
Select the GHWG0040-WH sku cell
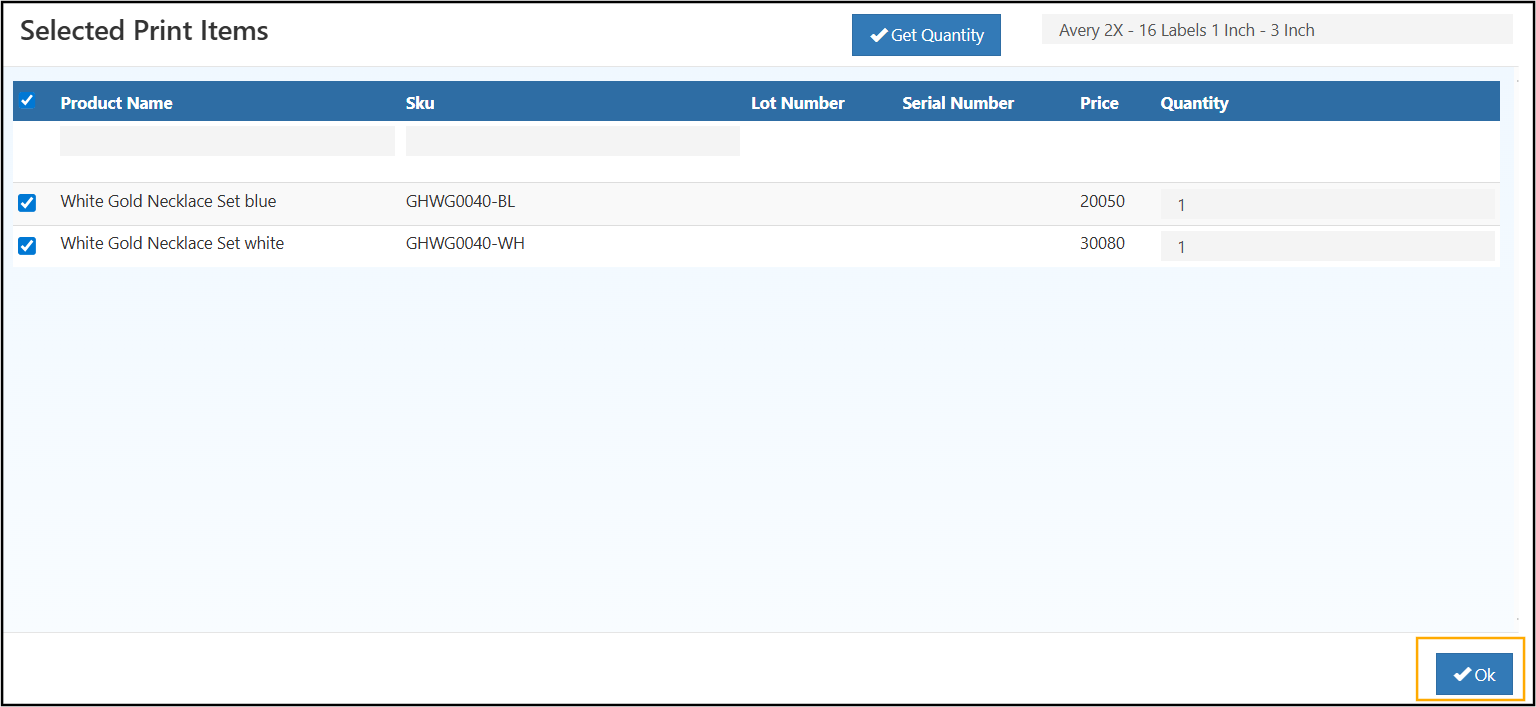tap(465, 243)
